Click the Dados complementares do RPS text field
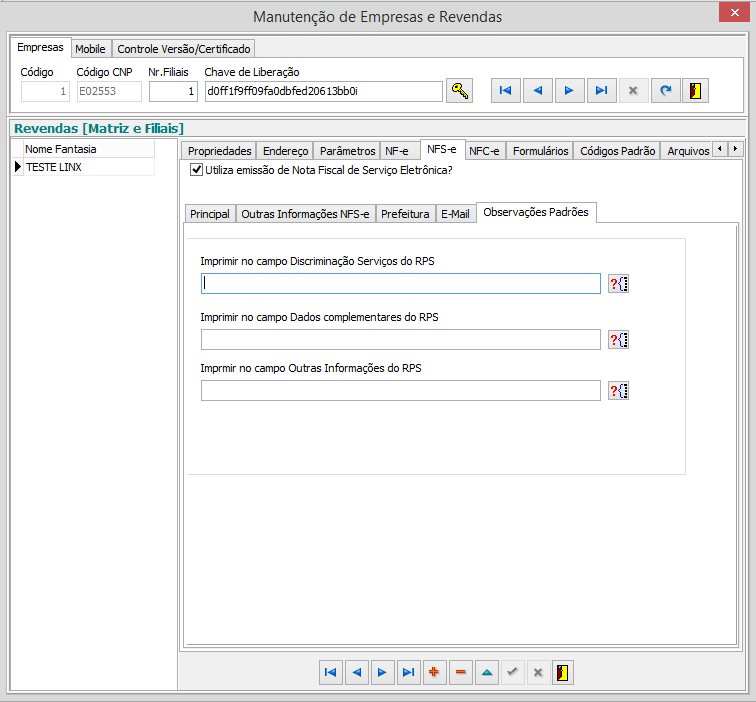Viewport: 756px width, 702px height. tap(401, 340)
